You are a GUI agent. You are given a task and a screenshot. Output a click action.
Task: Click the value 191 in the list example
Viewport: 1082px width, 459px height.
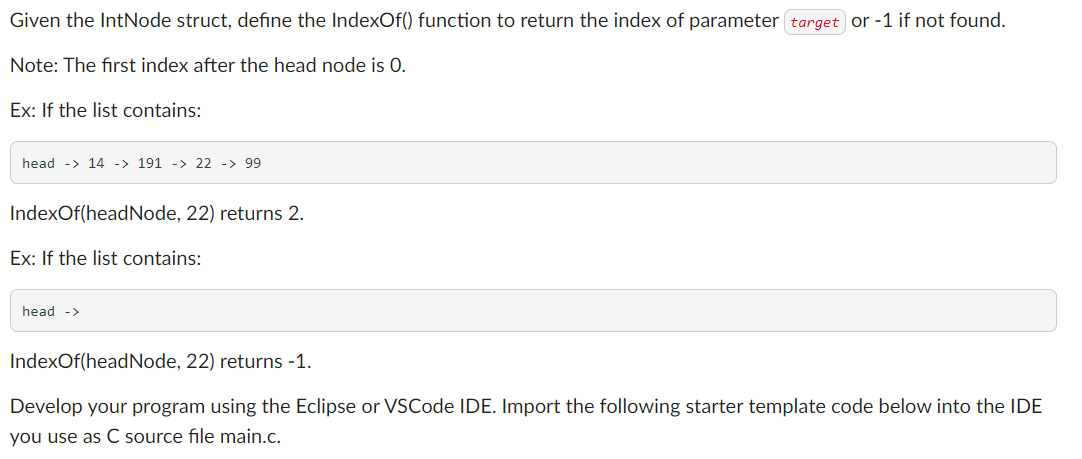click(150, 164)
